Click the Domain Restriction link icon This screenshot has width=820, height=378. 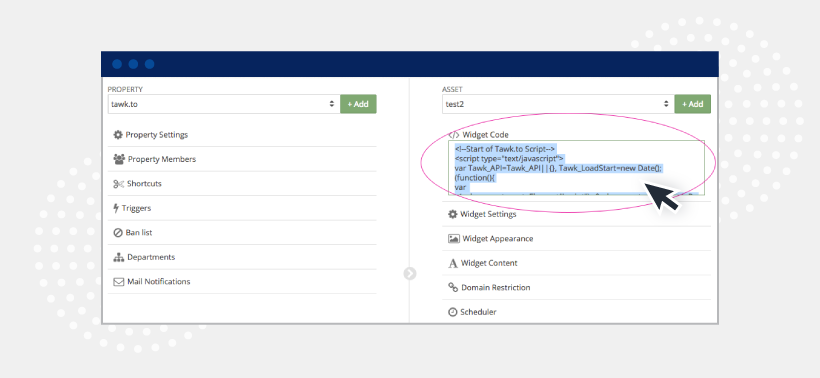pos(453,287)
